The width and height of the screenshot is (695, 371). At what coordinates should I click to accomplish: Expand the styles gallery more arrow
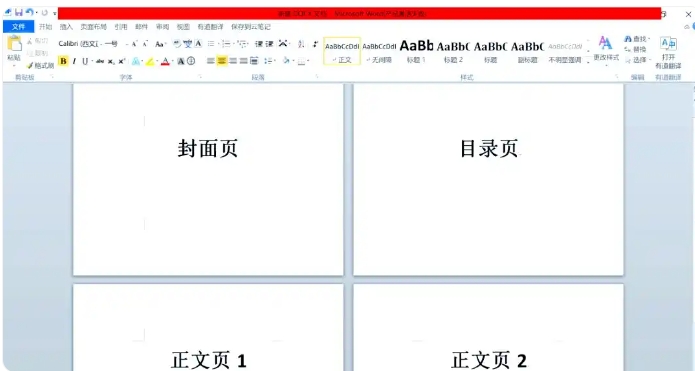[588, 62]
